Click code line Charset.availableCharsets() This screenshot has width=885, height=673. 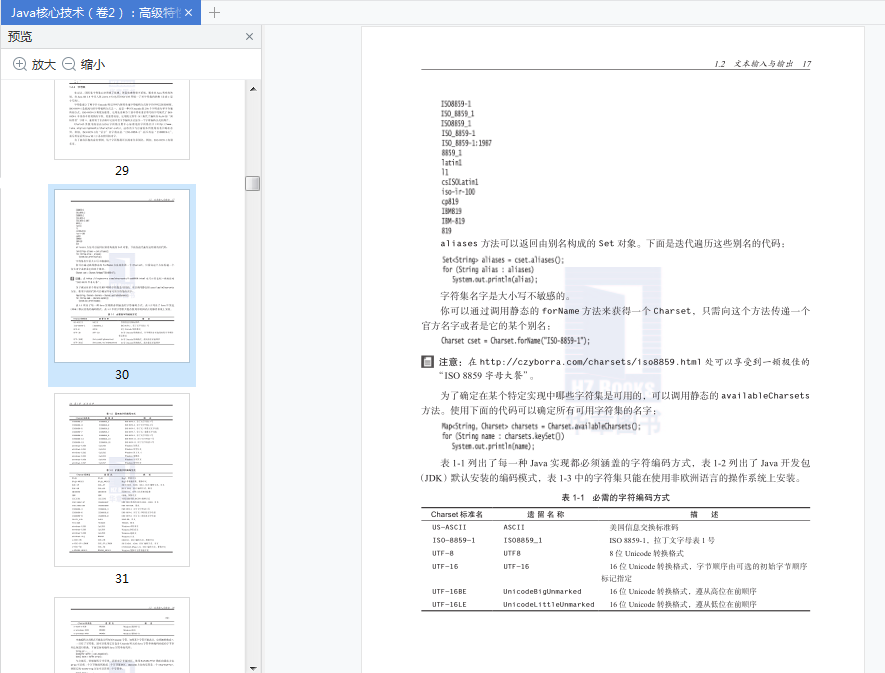point(541,426)
